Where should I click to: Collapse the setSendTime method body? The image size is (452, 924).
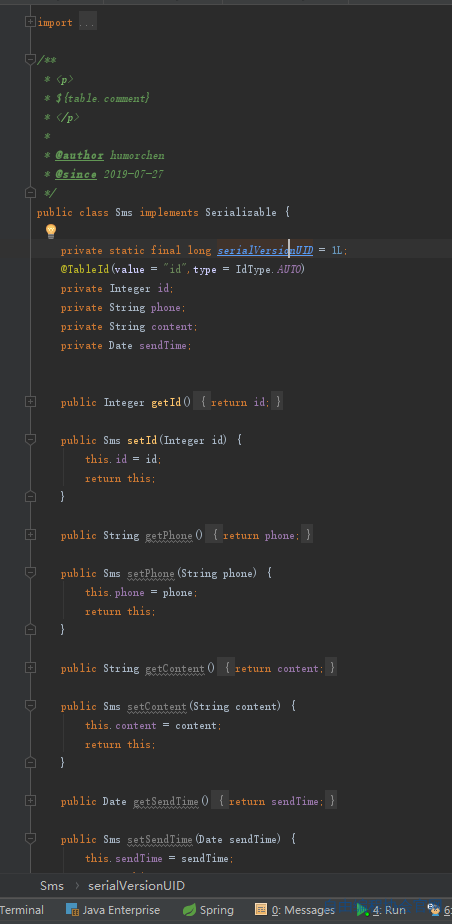pos(30,839)
